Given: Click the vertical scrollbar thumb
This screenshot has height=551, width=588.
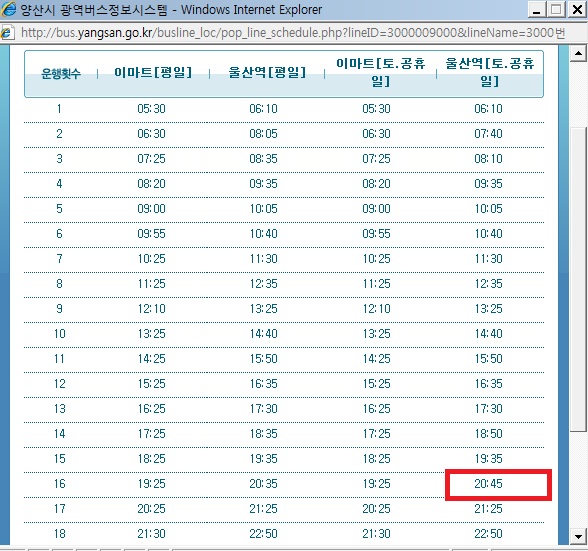Looking at the screenshot, I should pyautogui.click(x=578, y=279).
